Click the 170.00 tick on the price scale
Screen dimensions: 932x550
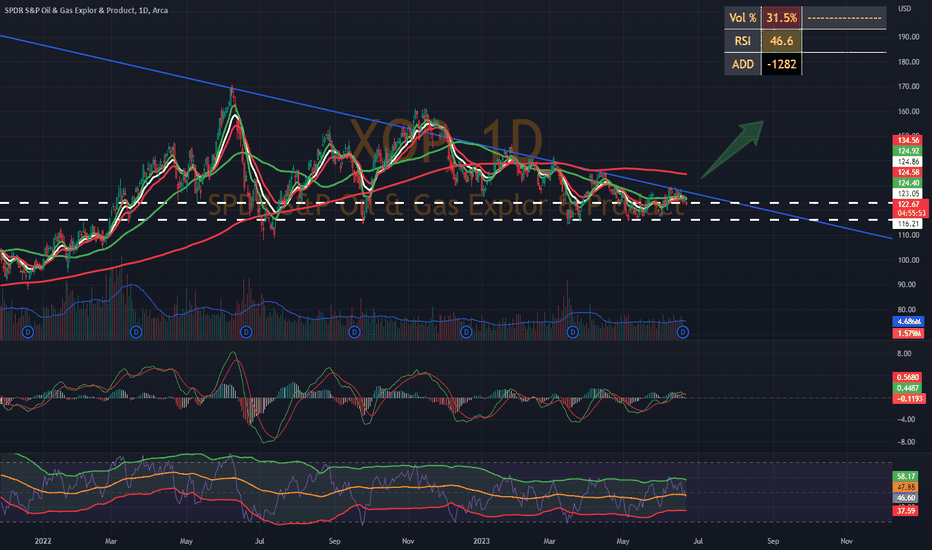(908, 86)
